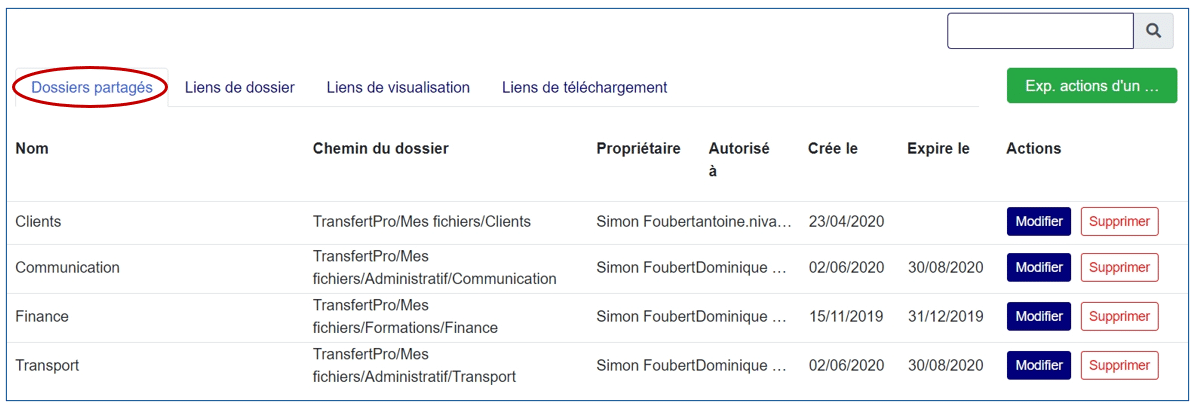The width and height of the screenshot is (1194, 408).
Task: Click Modifier for the Communication folder
Action: (x=1038, y=267)
